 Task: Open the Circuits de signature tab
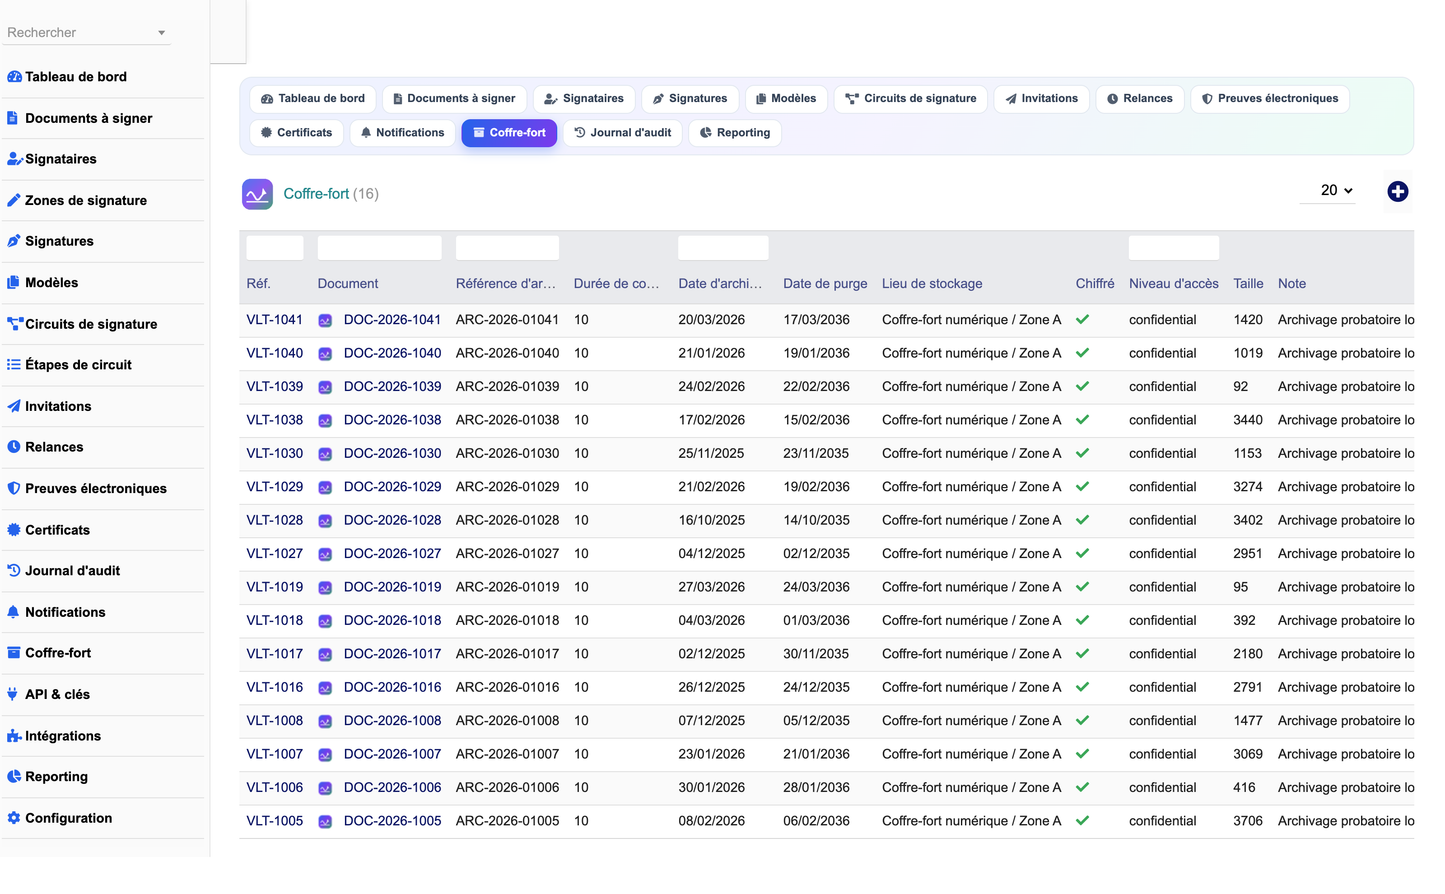(910, 99)
